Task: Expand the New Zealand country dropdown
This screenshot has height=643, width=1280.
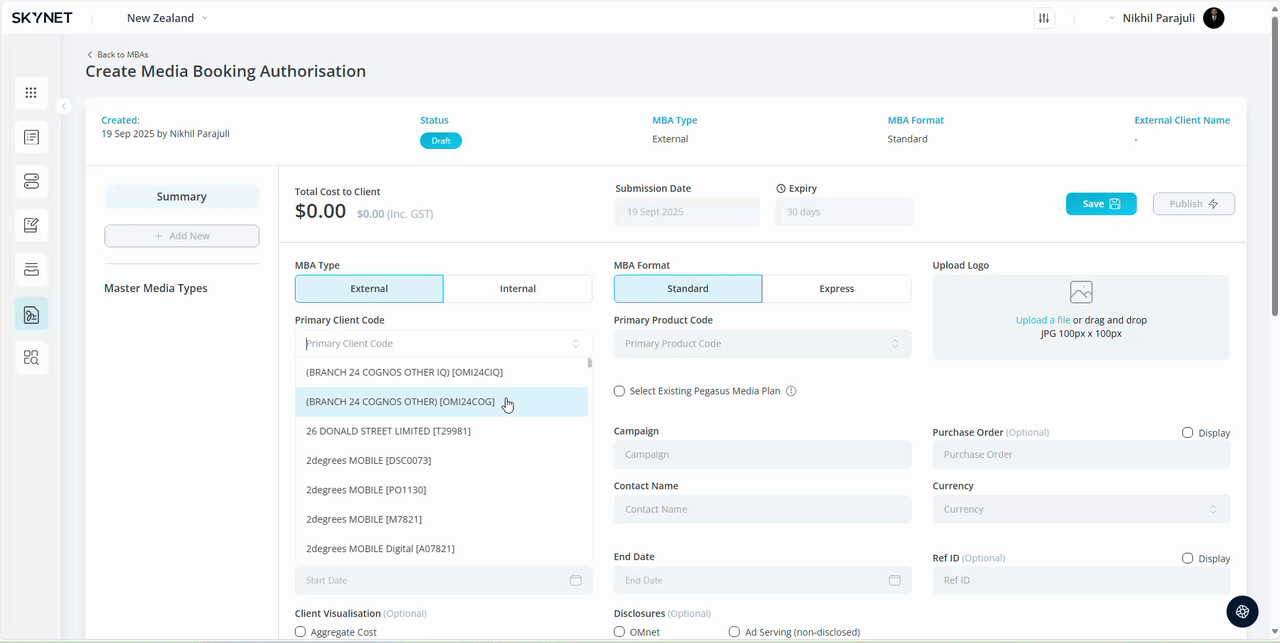Action: coord(167,18)
